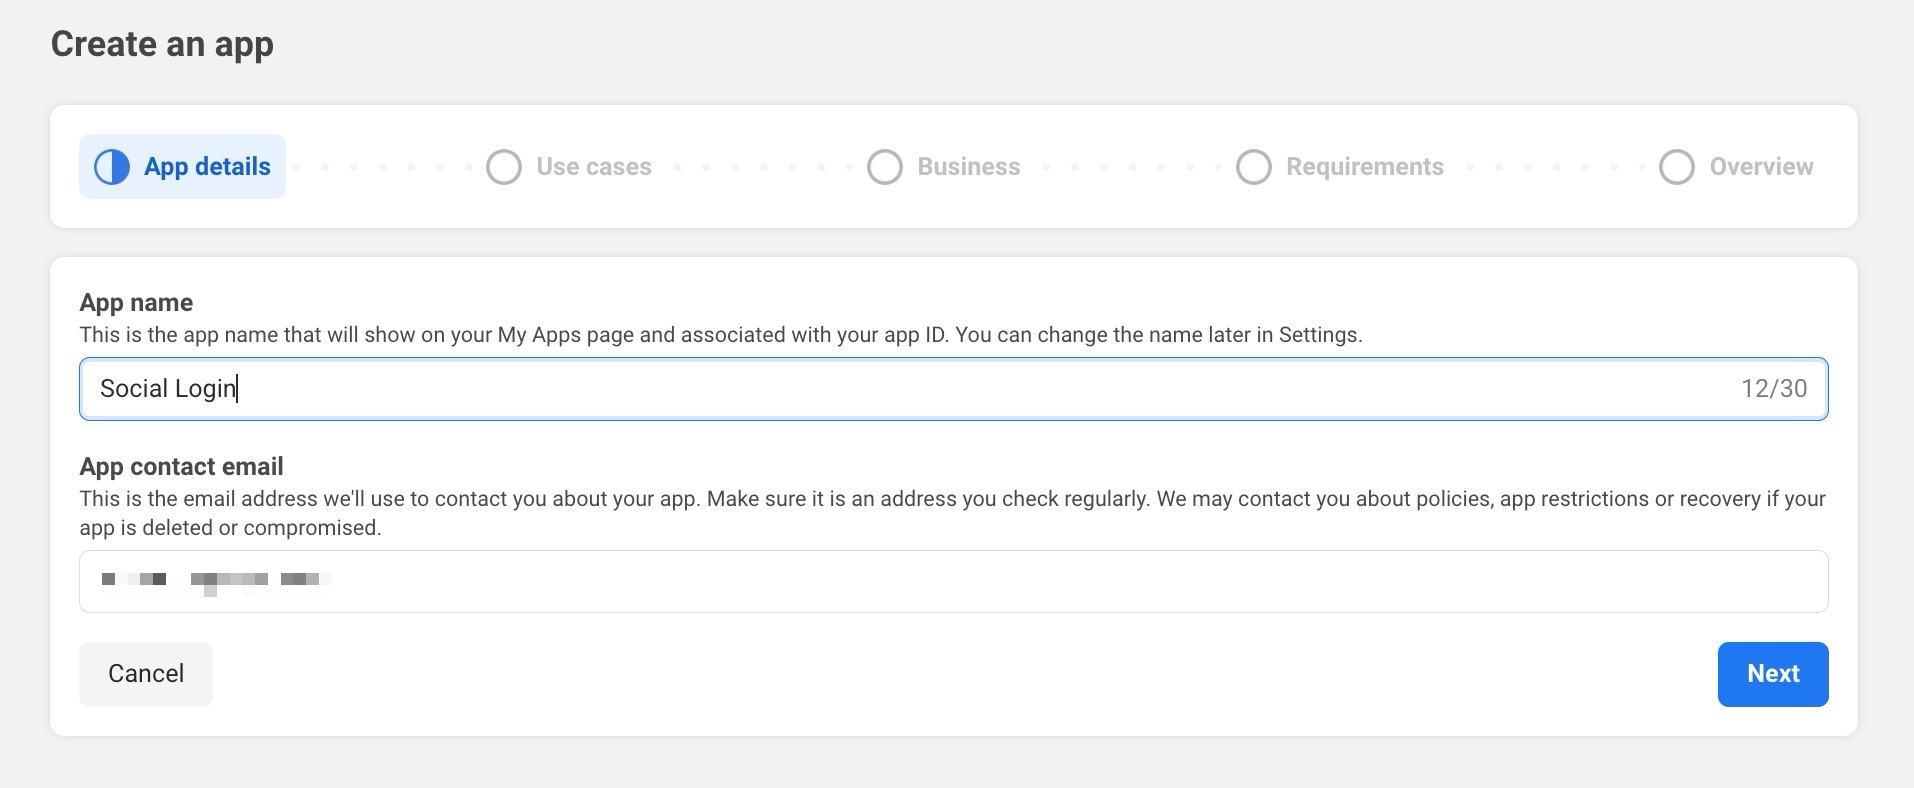Switch to the Requirements step label

point(1365,167)
